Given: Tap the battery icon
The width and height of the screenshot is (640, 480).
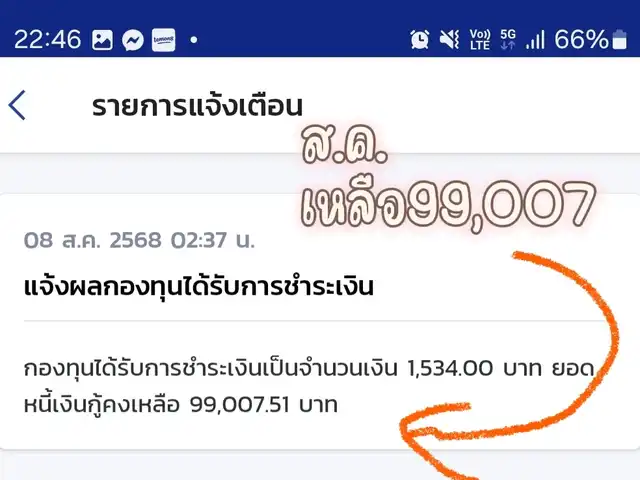Looking at the screenshot, I should (620, 40).
